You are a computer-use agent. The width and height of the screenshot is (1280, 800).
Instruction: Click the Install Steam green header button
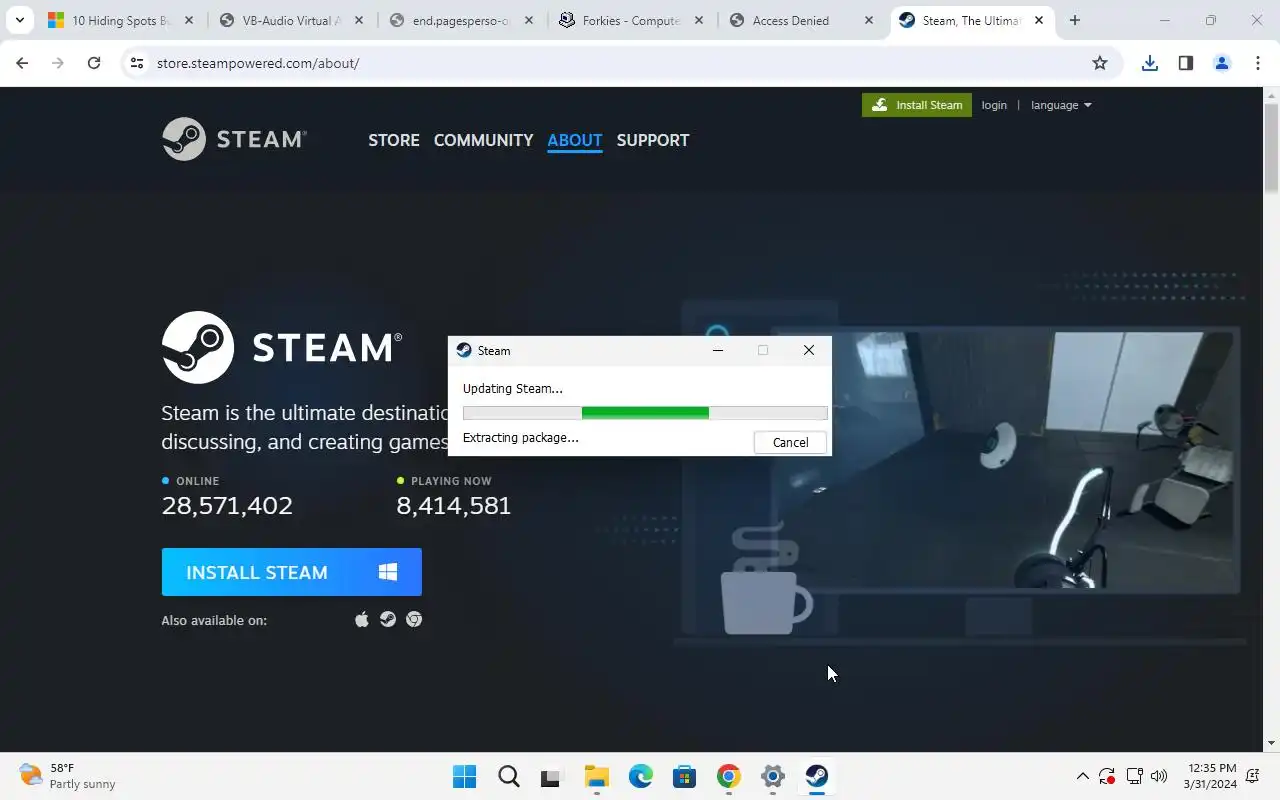(917, 105)
